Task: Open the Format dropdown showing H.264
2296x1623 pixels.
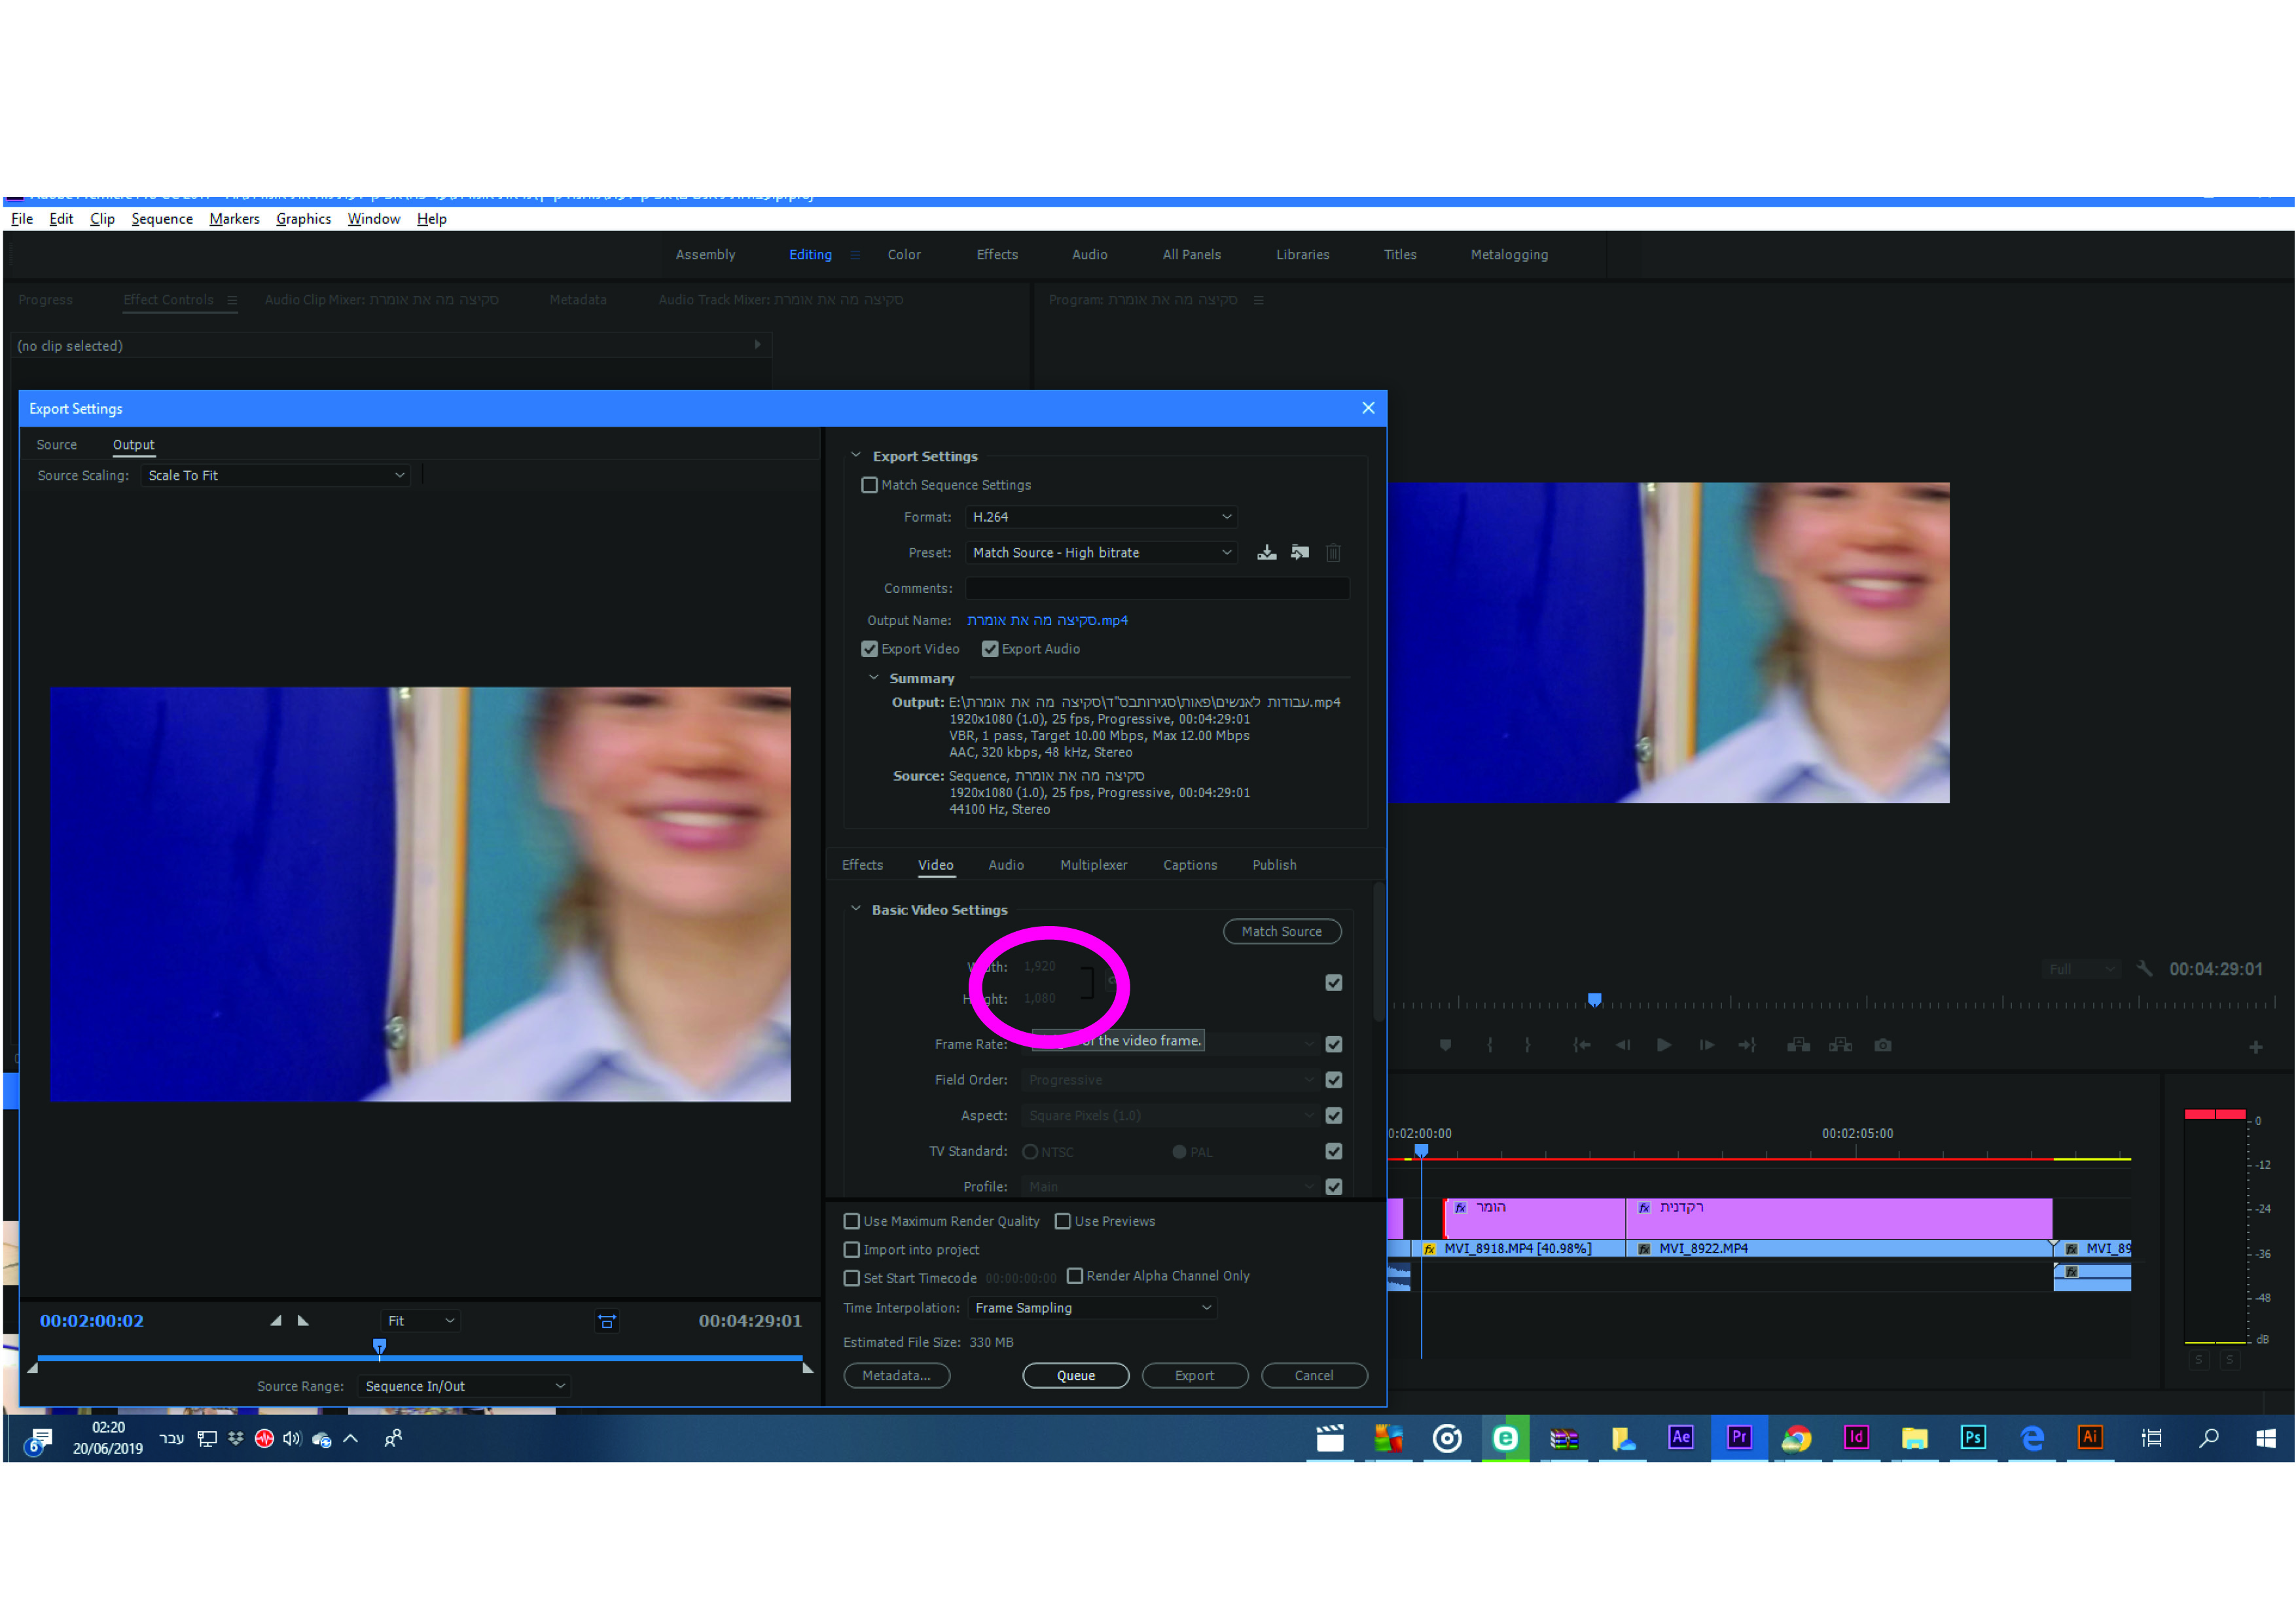Action: (x=1100, y=517)
